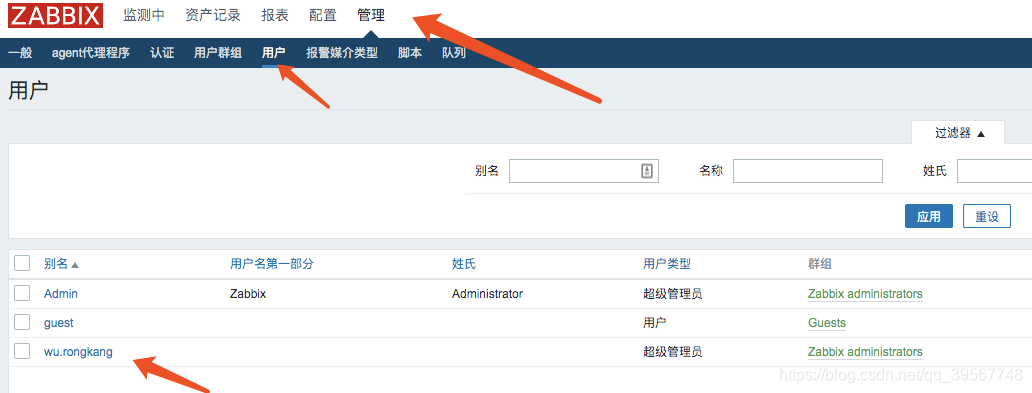Go to 脚本 submenu

click(410, 53)
